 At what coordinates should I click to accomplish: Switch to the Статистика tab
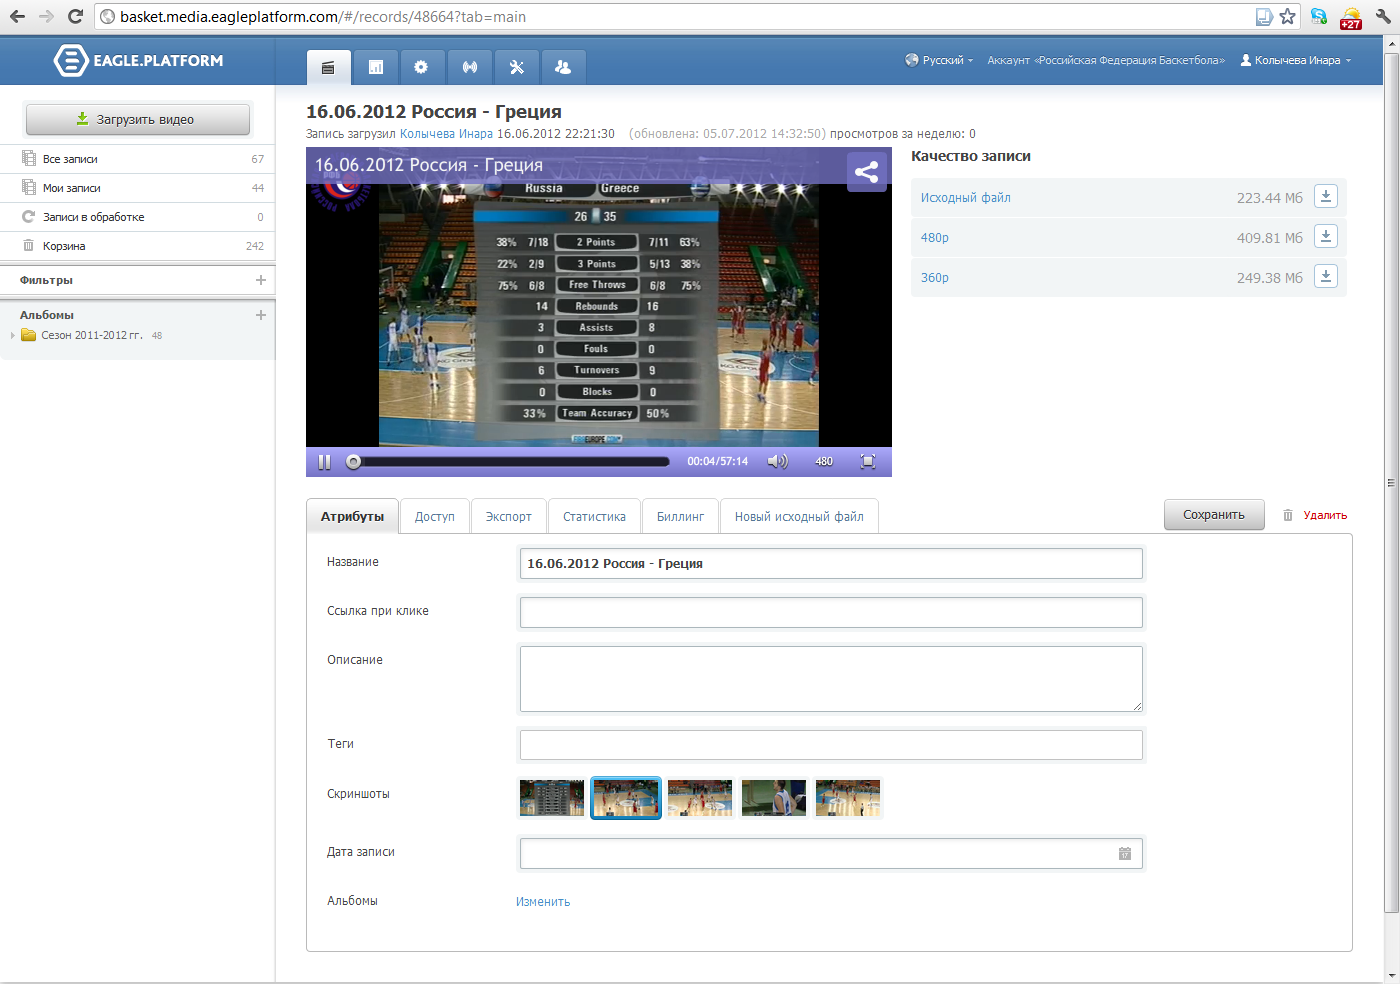click(x=594, y=517)
